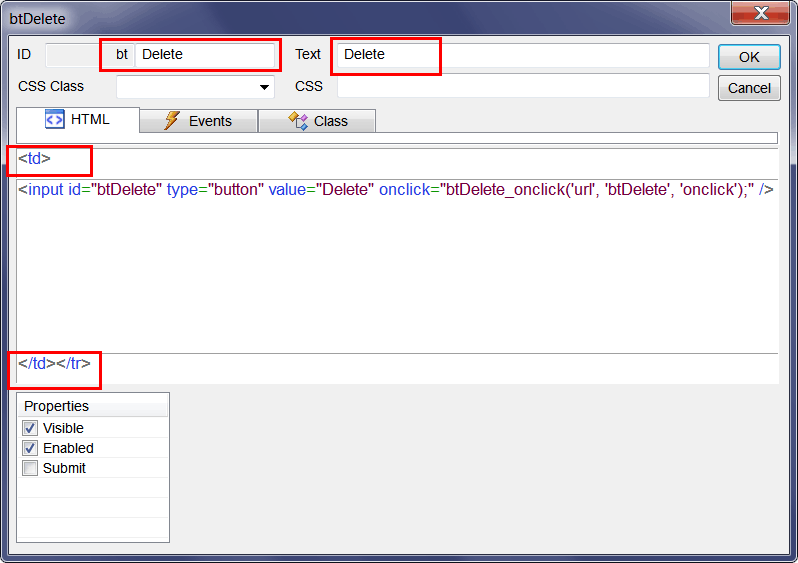Click the Visible property label
The width and height of the screenshot is (798, 563).
coord(63,428)
